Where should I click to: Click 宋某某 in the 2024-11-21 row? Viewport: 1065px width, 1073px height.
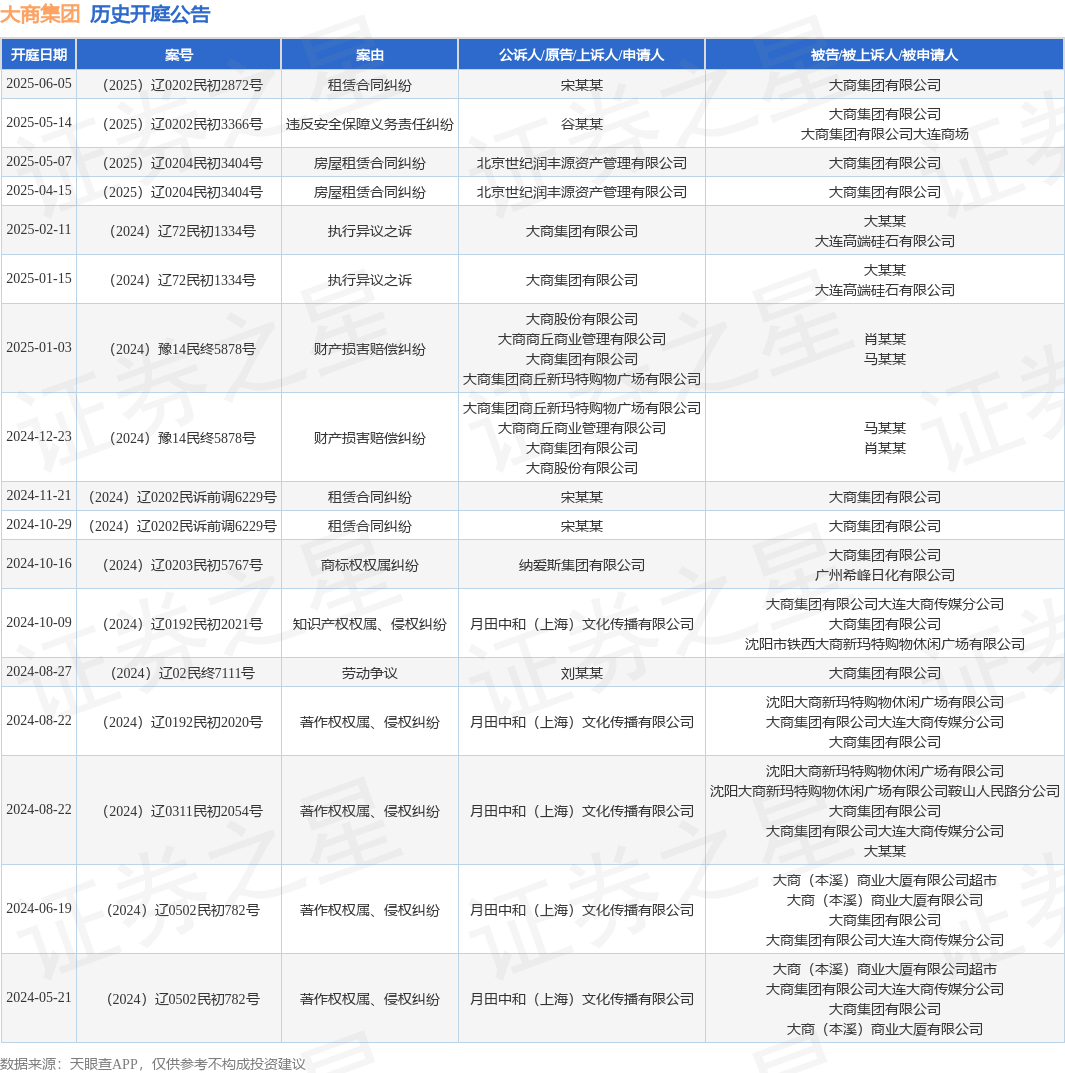[582, 497]
